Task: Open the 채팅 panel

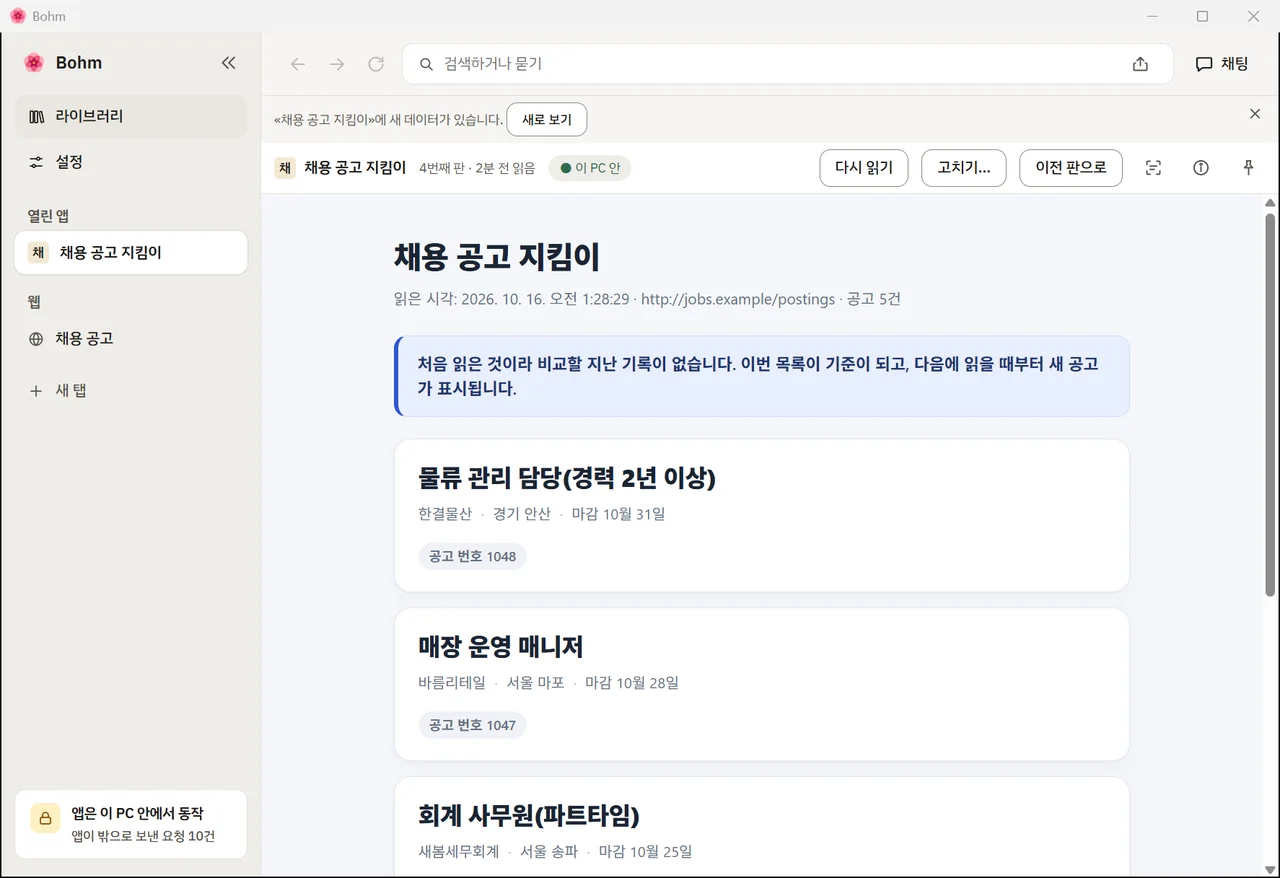Action: 1222,64
